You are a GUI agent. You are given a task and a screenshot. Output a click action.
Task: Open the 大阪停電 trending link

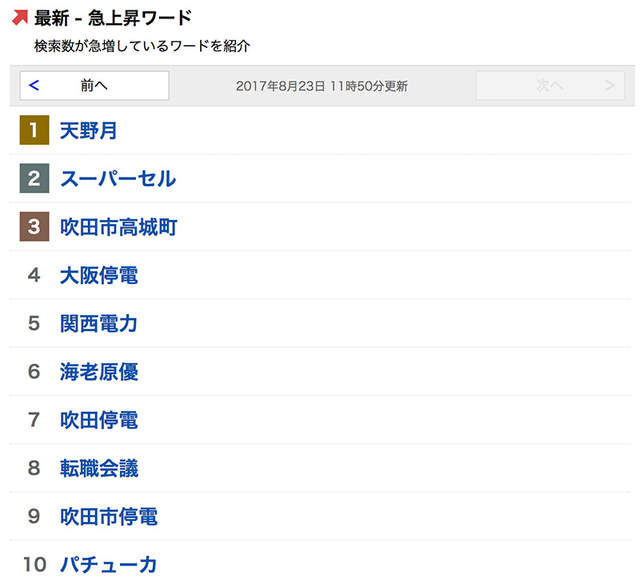(98, 275)
